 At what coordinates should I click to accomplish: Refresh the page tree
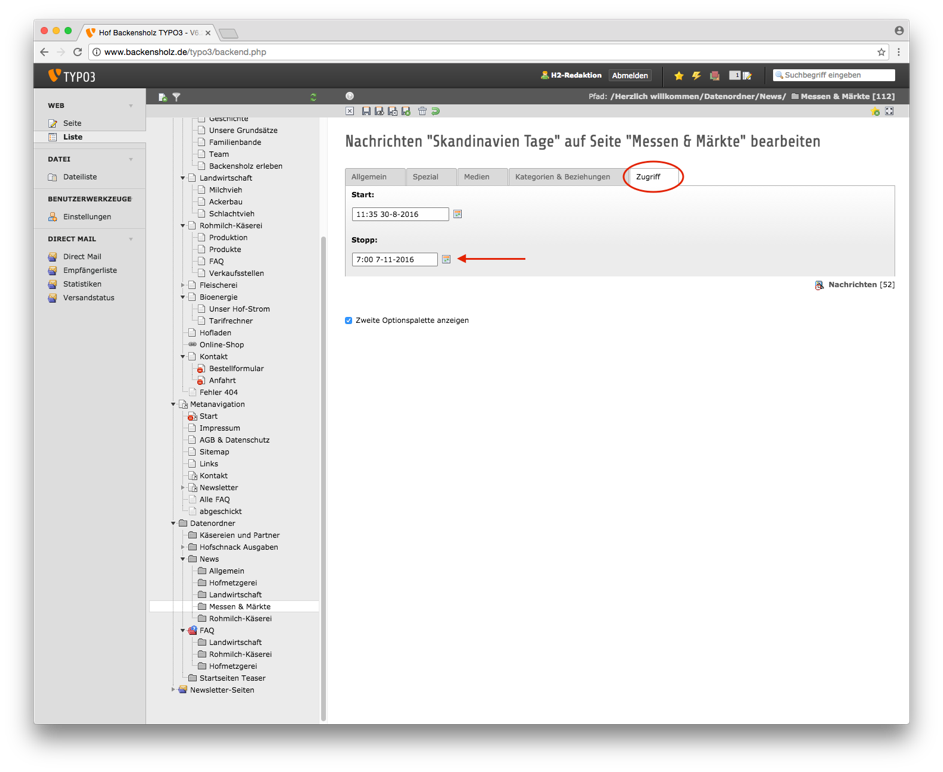coord(313,97)
